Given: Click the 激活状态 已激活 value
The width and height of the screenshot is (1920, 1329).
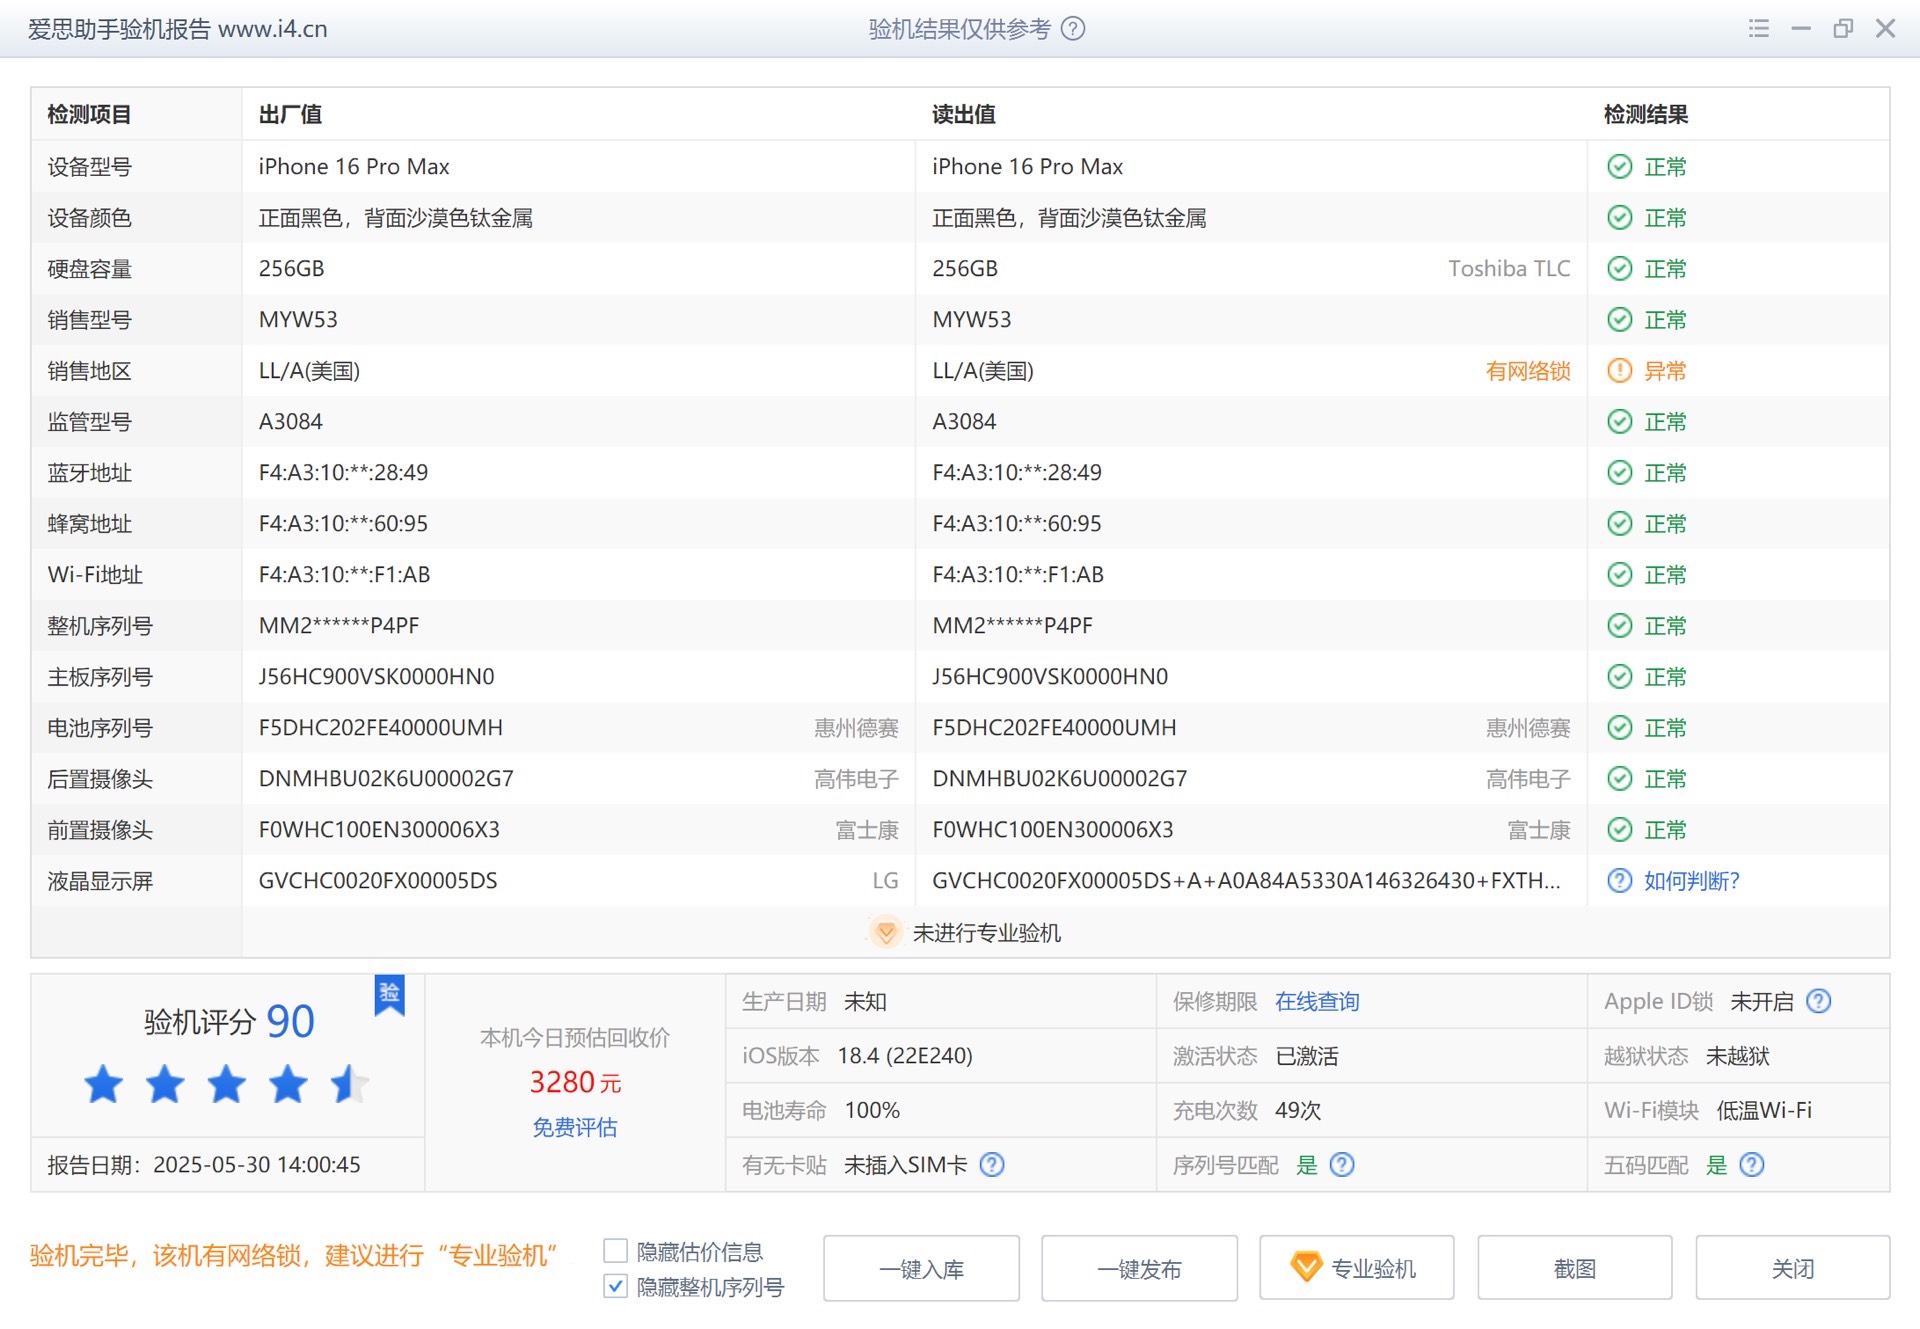Looking at the screenshot, I should tap(1306, 1056).
